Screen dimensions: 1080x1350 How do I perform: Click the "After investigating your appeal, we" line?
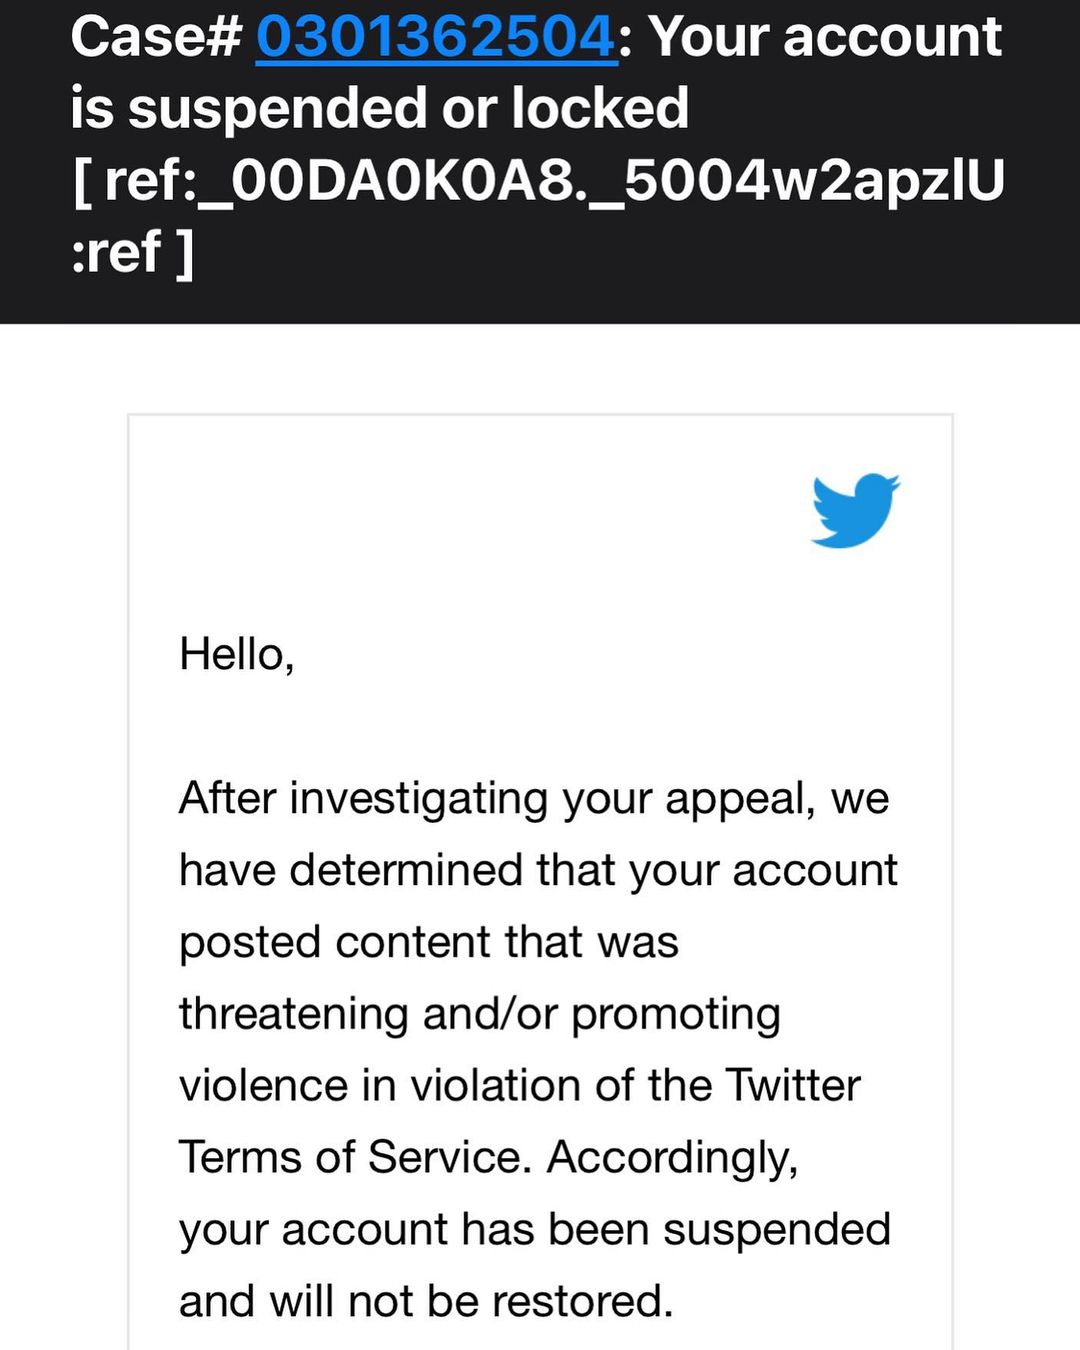(x=533, y=799)
